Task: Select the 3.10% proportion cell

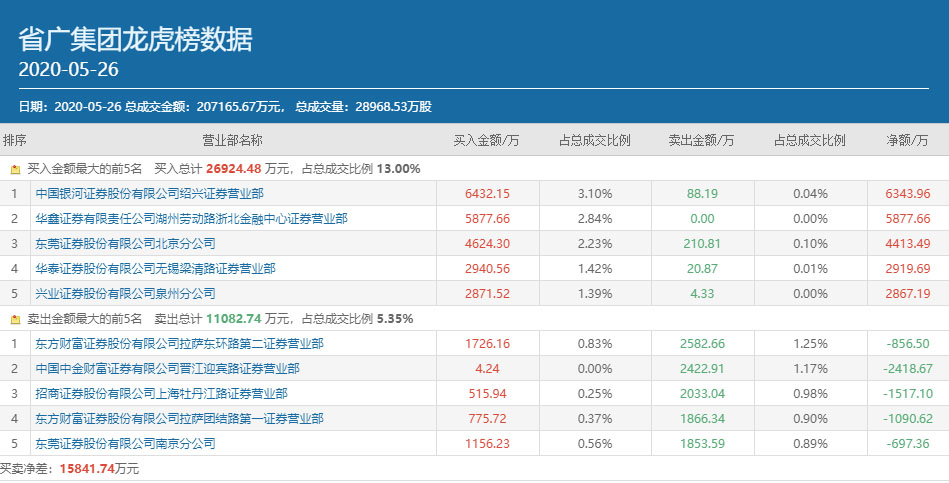Action: (x=595, y=194)
